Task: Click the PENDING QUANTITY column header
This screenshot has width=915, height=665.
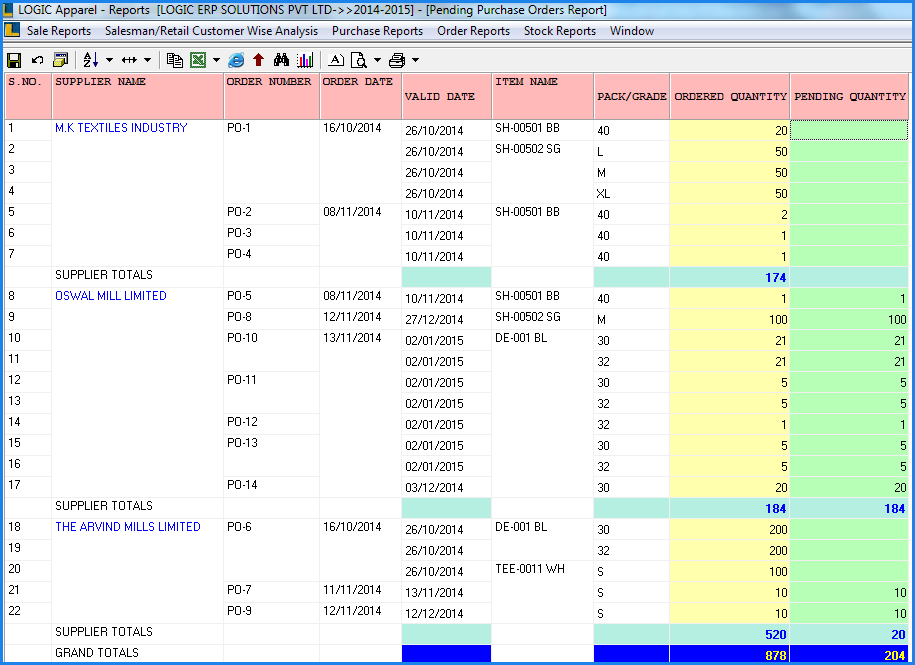Action: click(850, 96)
